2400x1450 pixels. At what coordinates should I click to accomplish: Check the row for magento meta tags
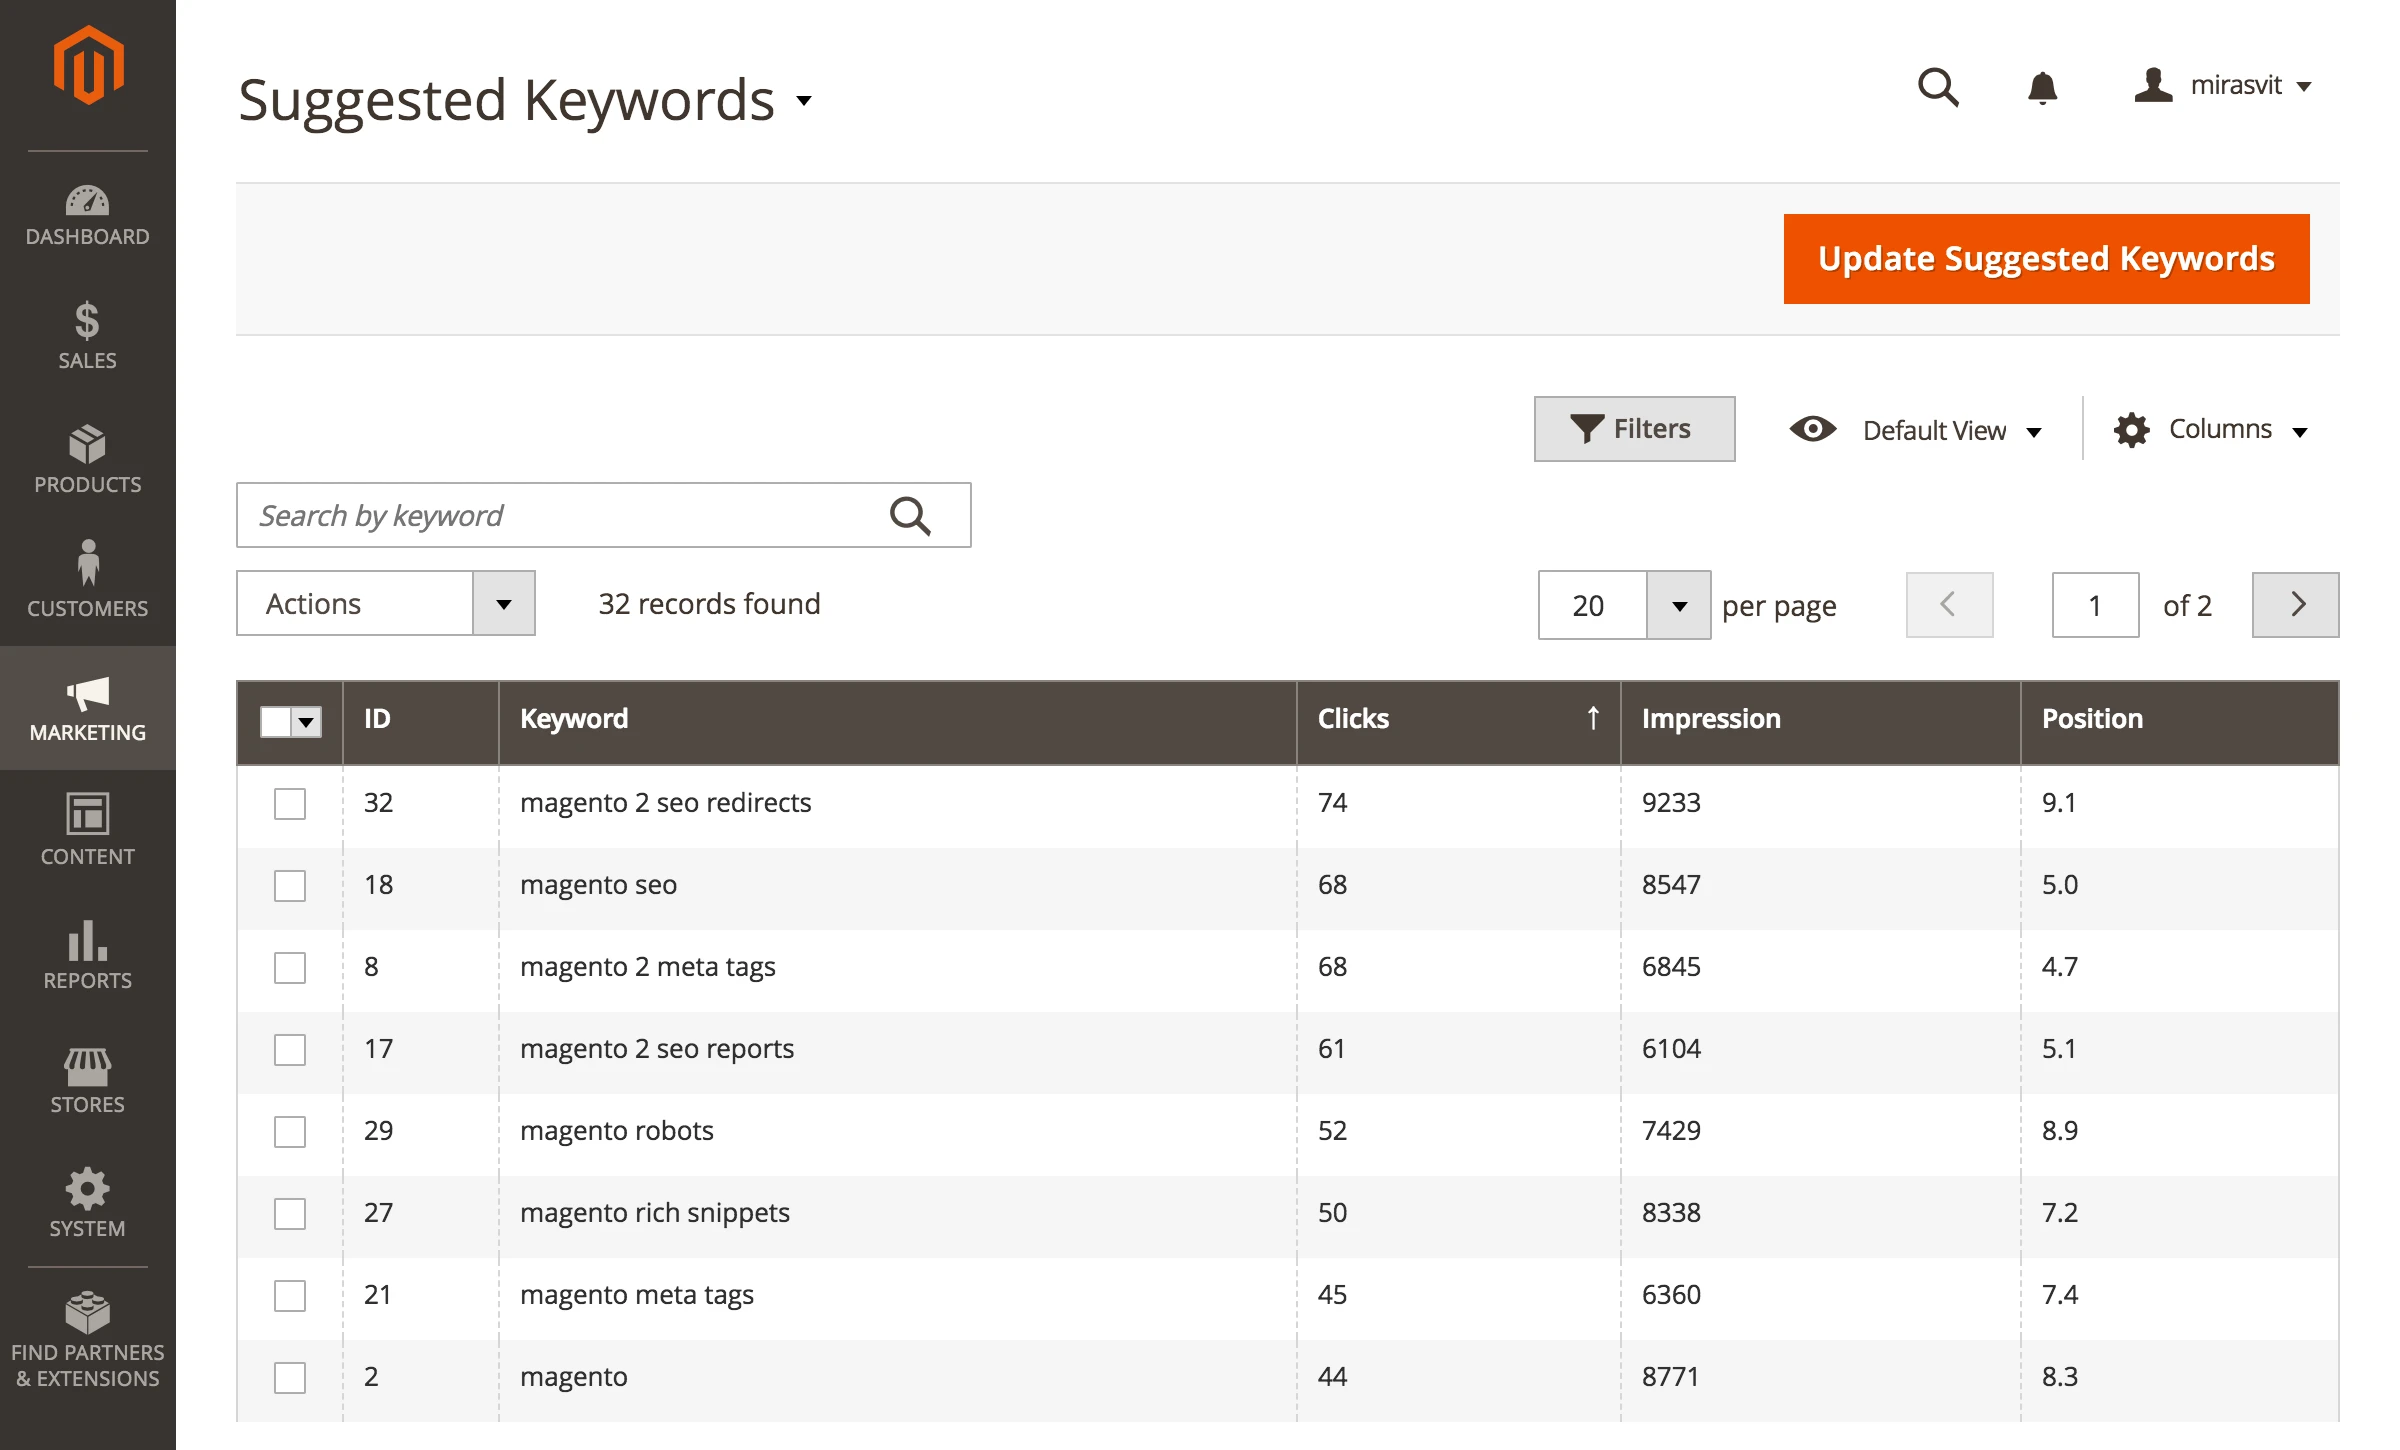[290, 1295]
